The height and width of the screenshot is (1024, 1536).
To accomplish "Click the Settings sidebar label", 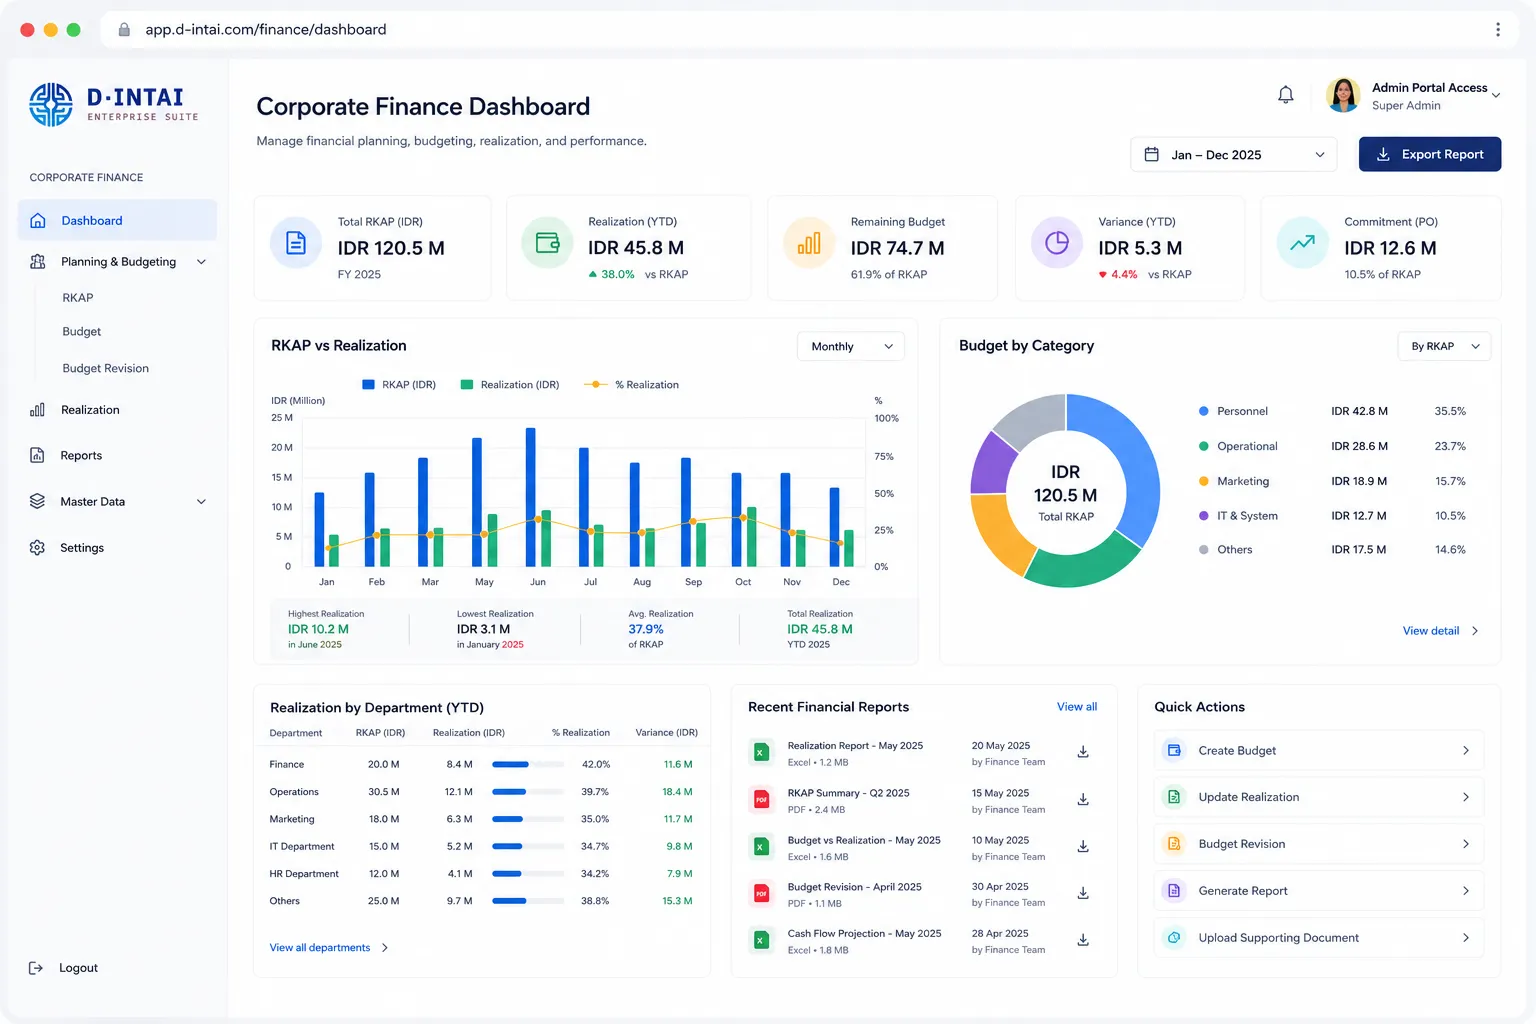I will tap(82, 548).
